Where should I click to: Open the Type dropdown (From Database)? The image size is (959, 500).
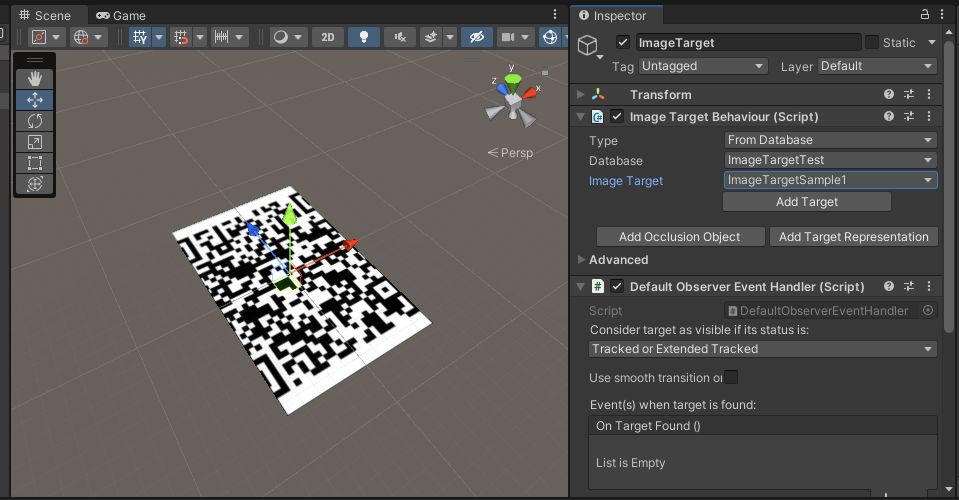click(831, 140)
